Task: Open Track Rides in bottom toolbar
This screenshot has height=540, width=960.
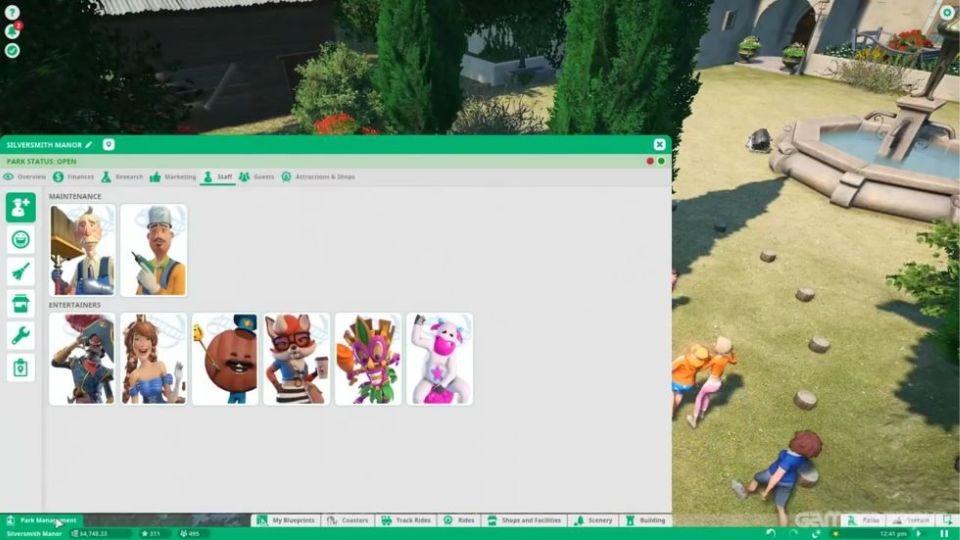Action: pos(406,520)
